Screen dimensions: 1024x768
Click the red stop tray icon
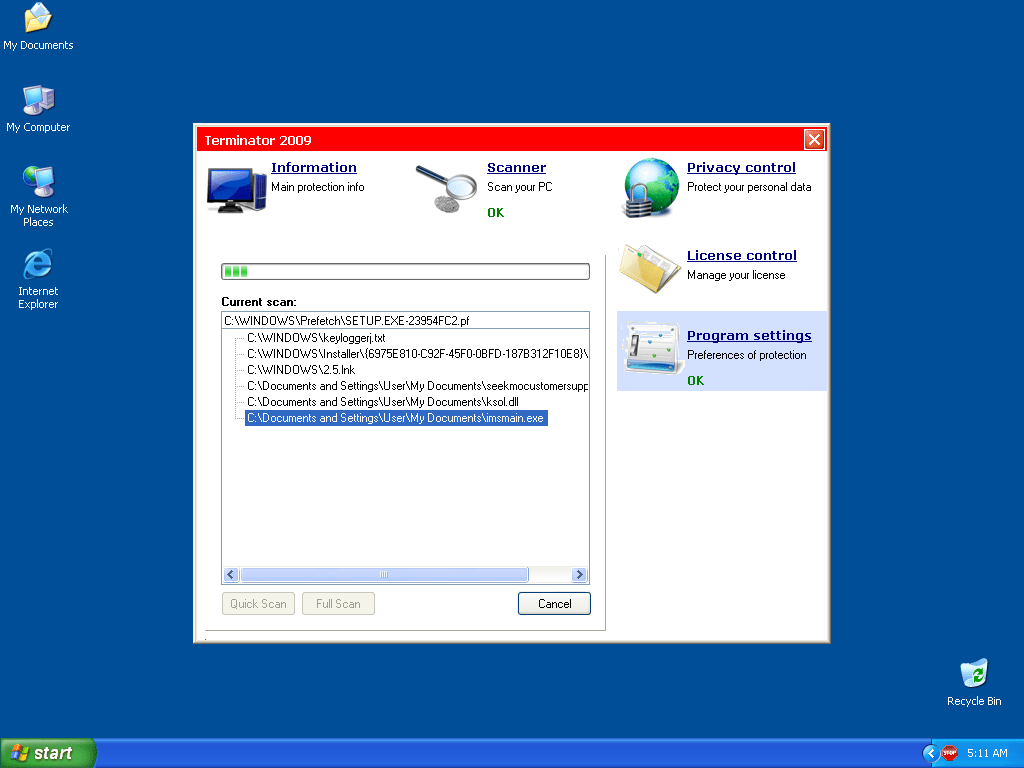click(x=950, y=753)
